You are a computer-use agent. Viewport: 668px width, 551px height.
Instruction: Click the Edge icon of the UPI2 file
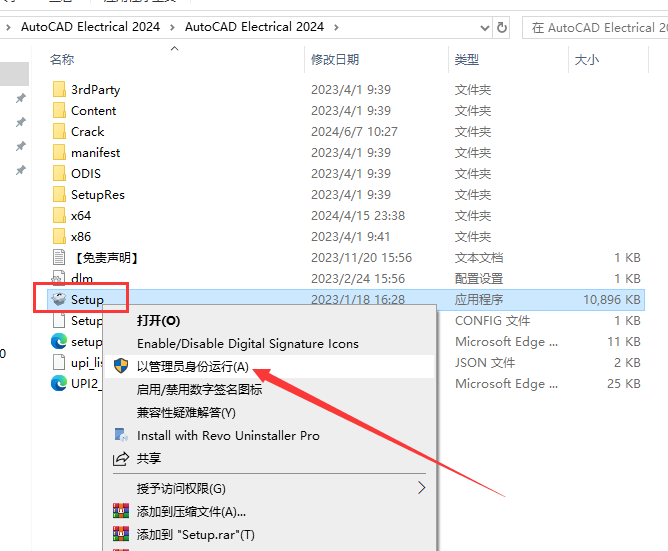click(x=58, y=383)
